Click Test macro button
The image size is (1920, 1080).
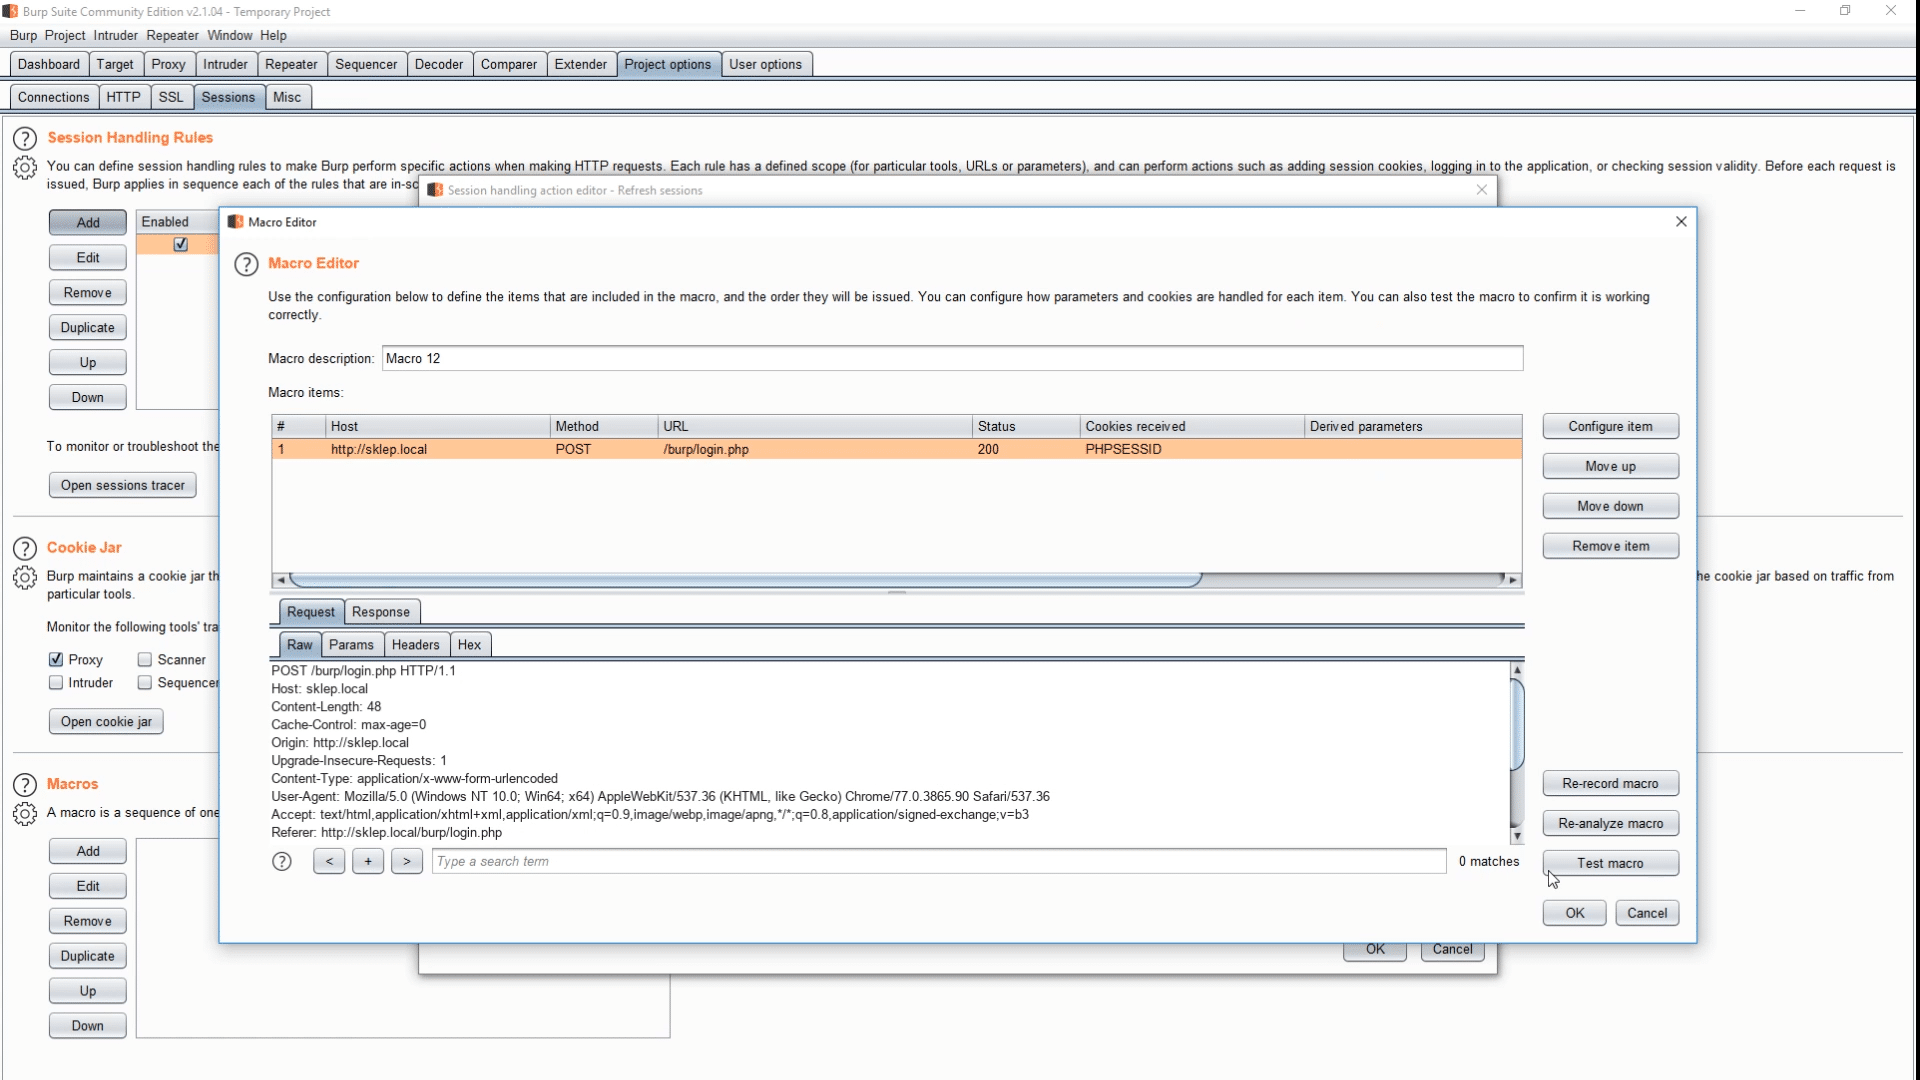click(1610, 863)
